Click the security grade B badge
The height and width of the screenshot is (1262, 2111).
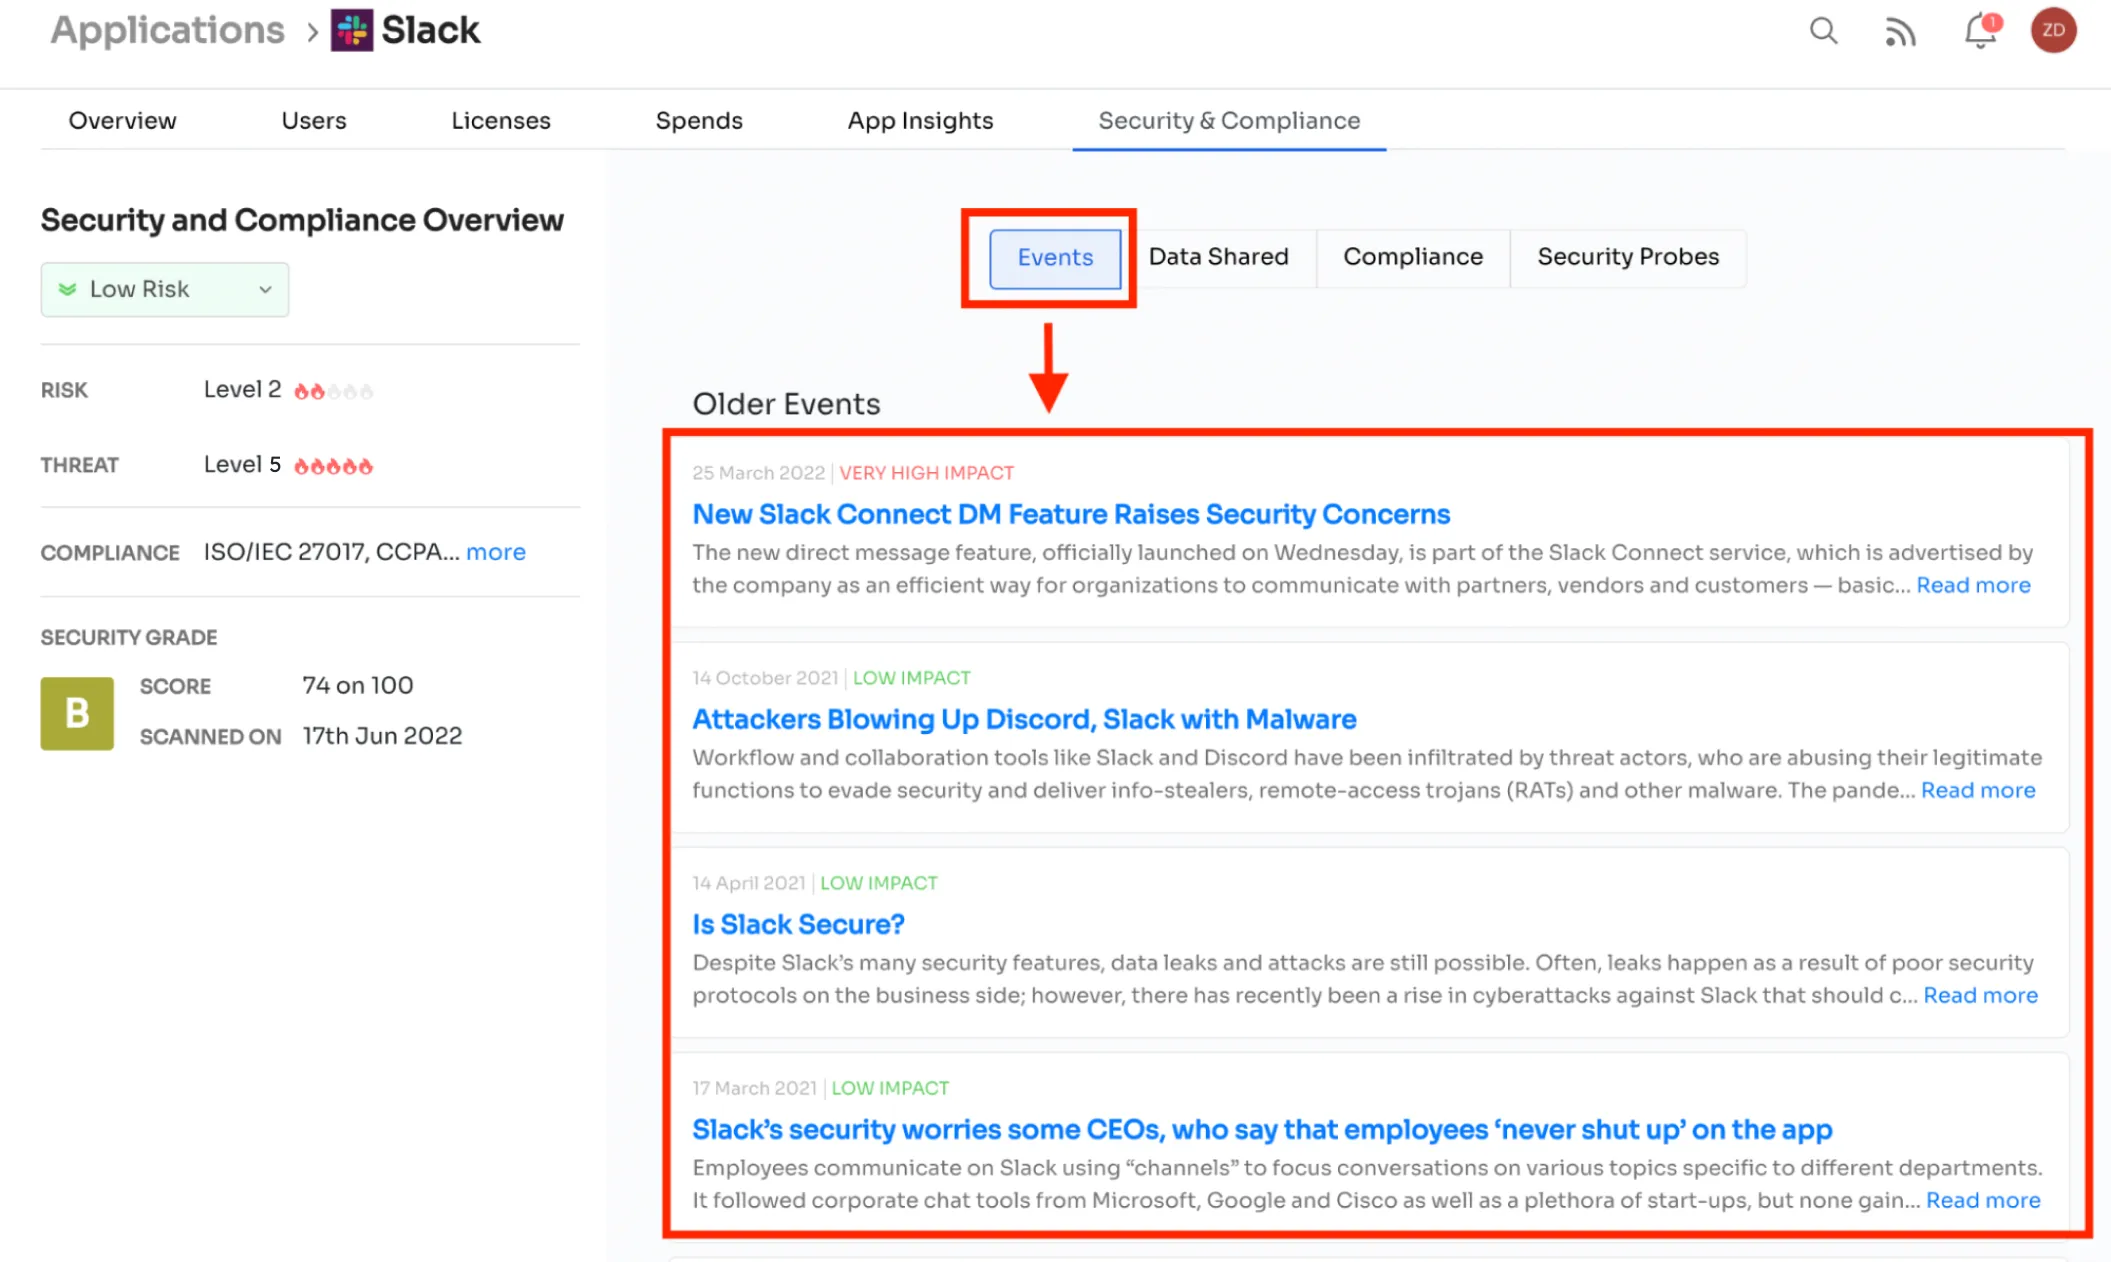click(77, 713)
